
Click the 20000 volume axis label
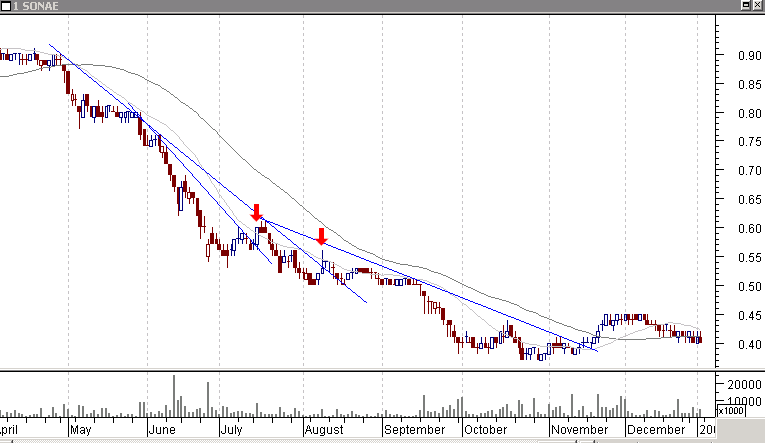(744, 385)
